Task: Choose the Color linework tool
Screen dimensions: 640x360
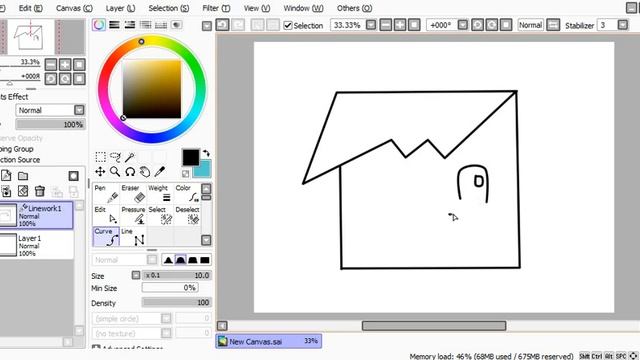Action: coord(187,193)
